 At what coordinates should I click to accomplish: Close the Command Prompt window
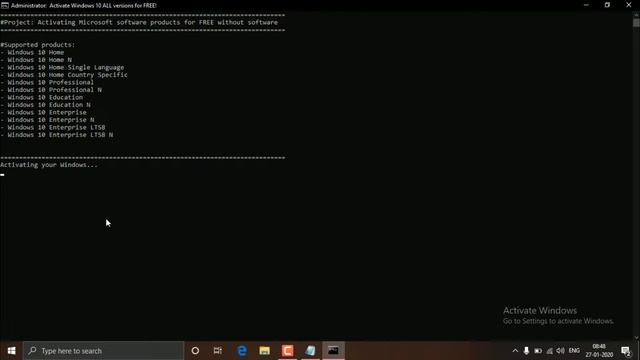click(629, 5)
